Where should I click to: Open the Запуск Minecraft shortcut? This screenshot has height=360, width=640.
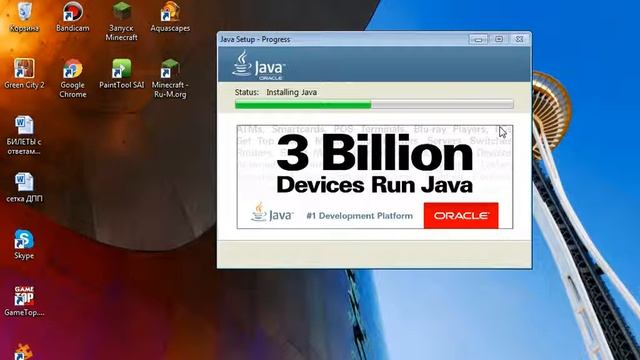click(121, 20)
